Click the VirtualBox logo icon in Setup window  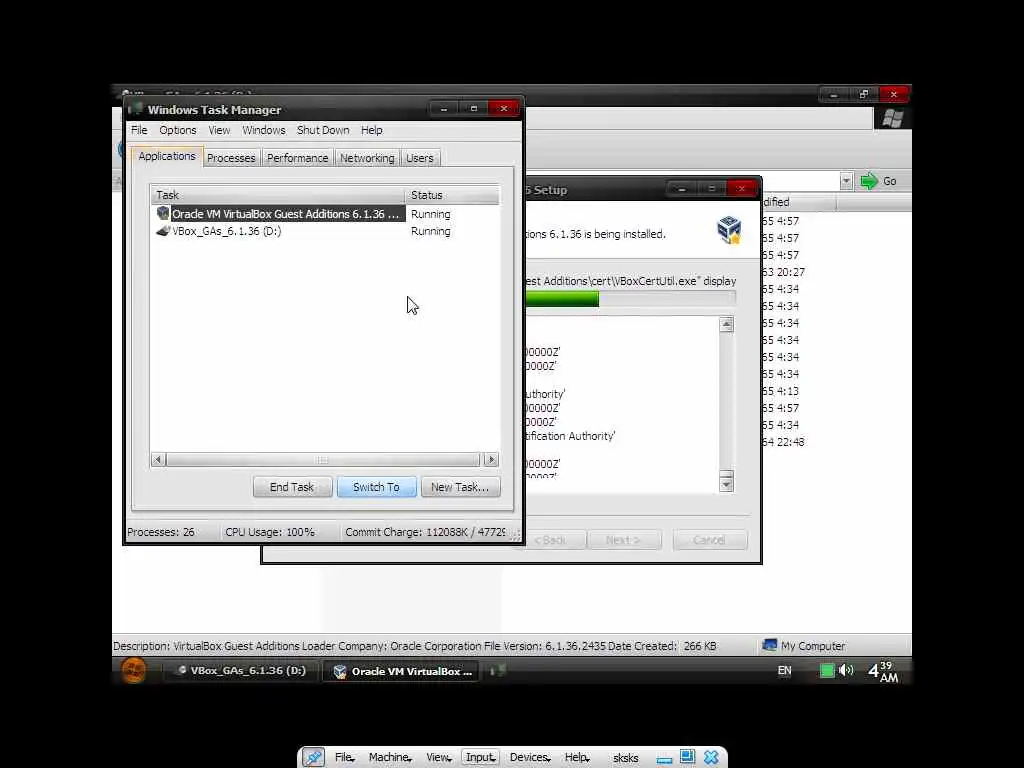[729, 230]
